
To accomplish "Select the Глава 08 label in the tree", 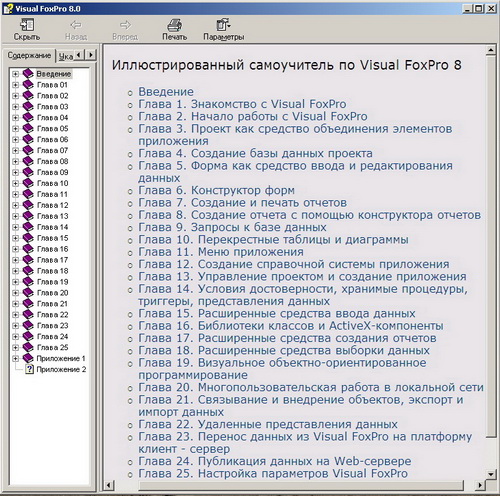I will point(52,161).
